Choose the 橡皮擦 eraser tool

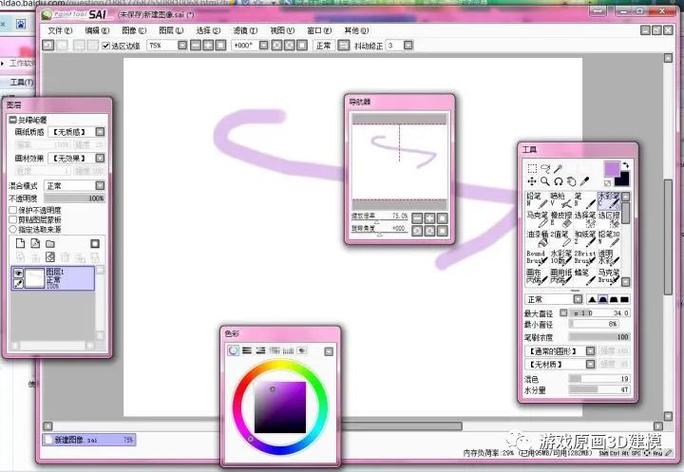[x=561, y=219]
